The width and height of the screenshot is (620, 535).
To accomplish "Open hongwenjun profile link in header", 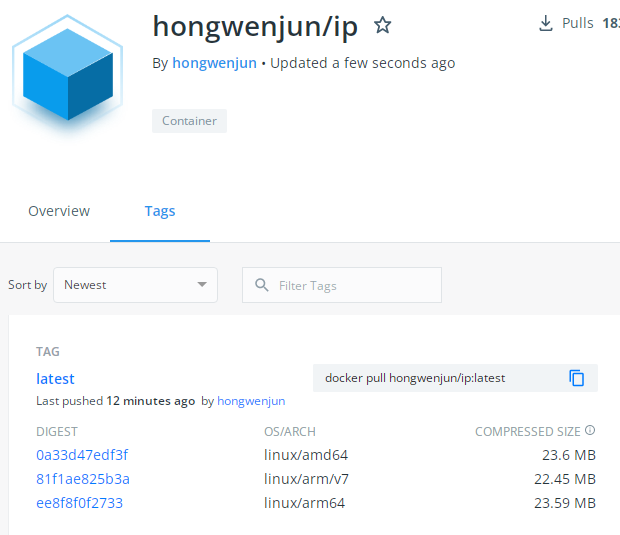I will (x=214, y=63).
